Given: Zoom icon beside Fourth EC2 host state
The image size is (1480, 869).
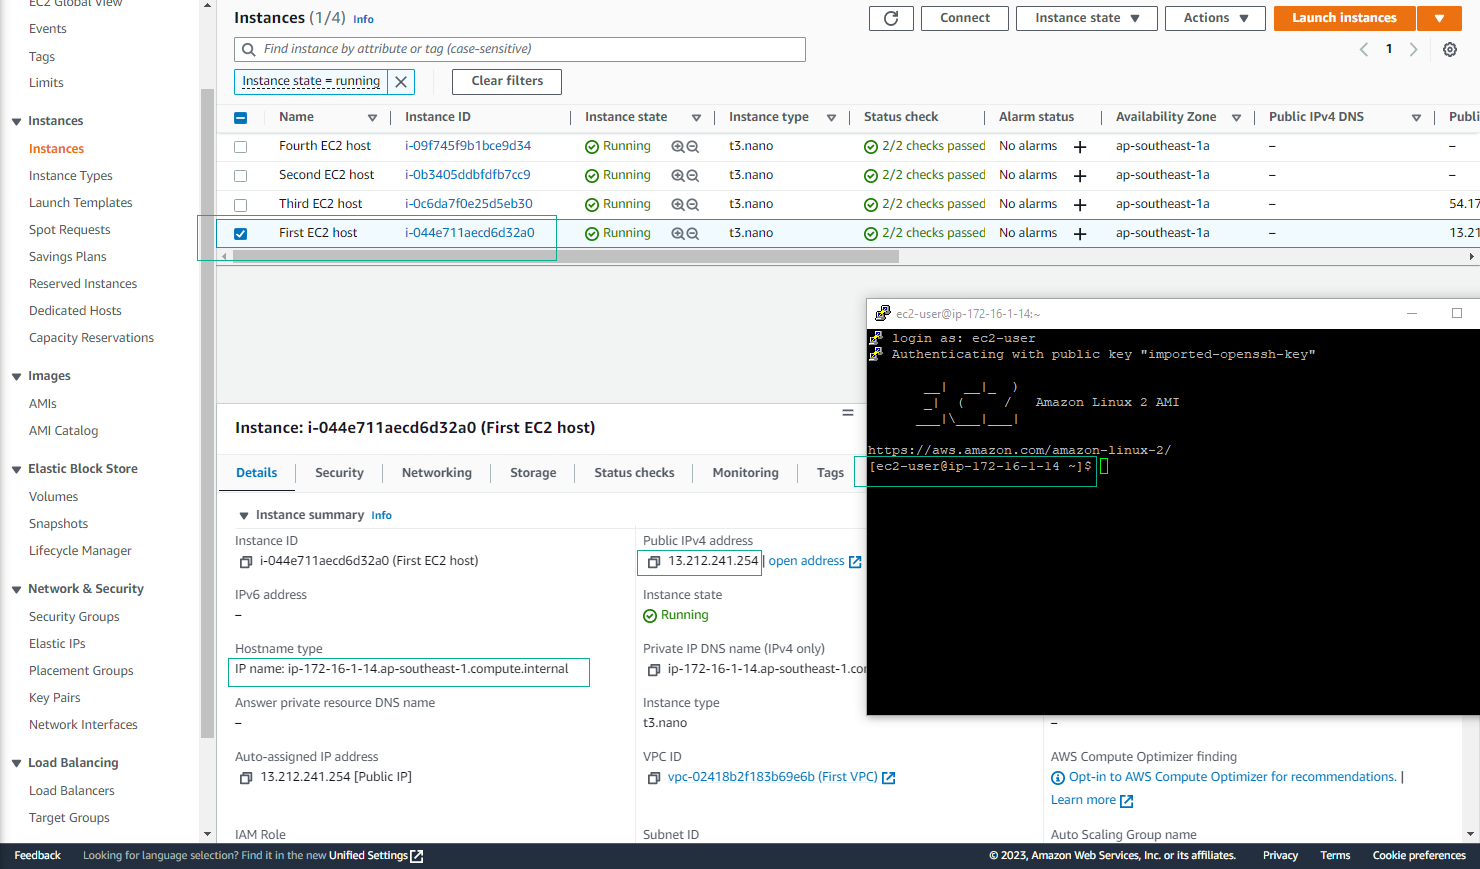Looking at the screenshot, I should [x=685, y=146].
